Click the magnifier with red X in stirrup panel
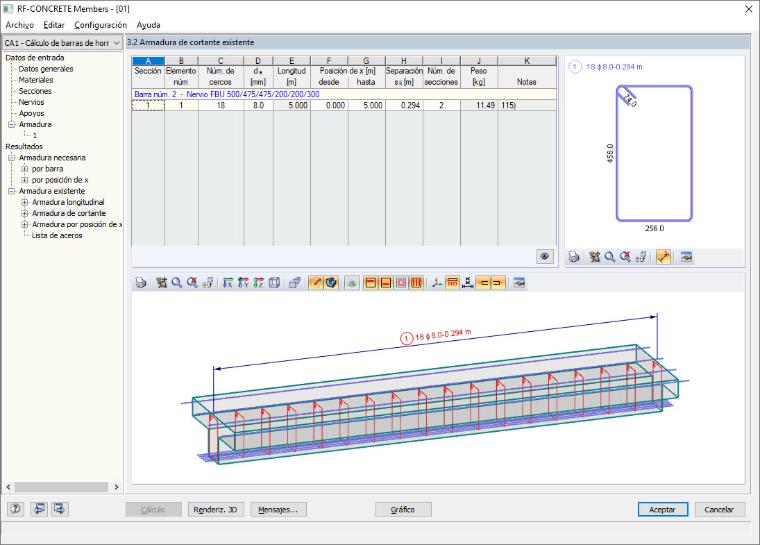The image size is (760, 545). tap(626, 257)
